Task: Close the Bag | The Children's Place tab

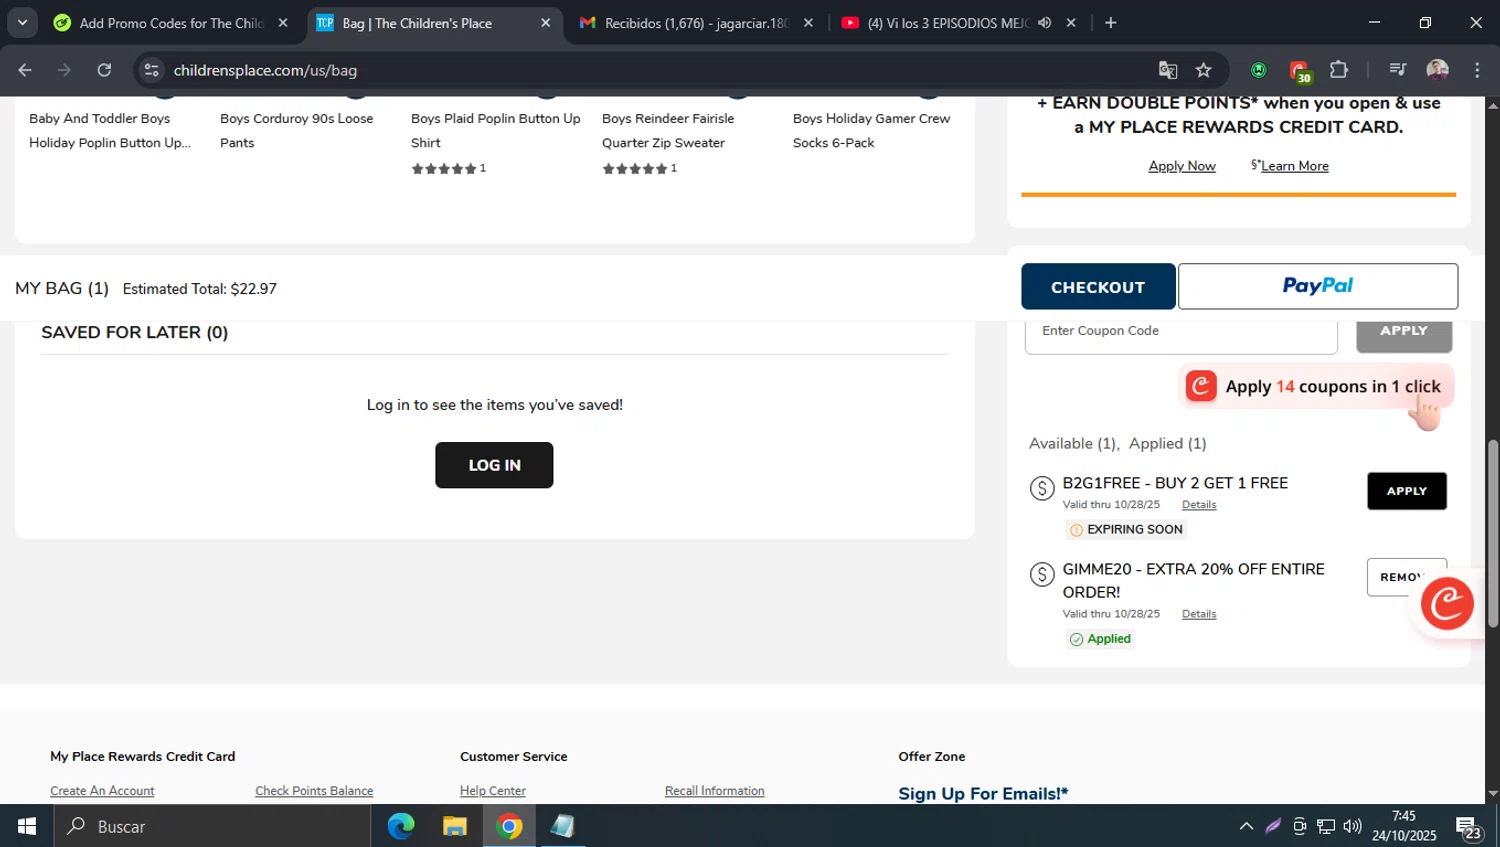Action: coord(545,23)
